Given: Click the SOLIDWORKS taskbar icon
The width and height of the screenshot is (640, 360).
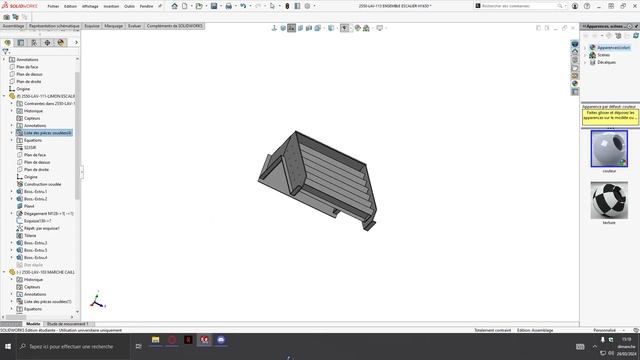Looking at the screenshot, I should coord(204,340).
